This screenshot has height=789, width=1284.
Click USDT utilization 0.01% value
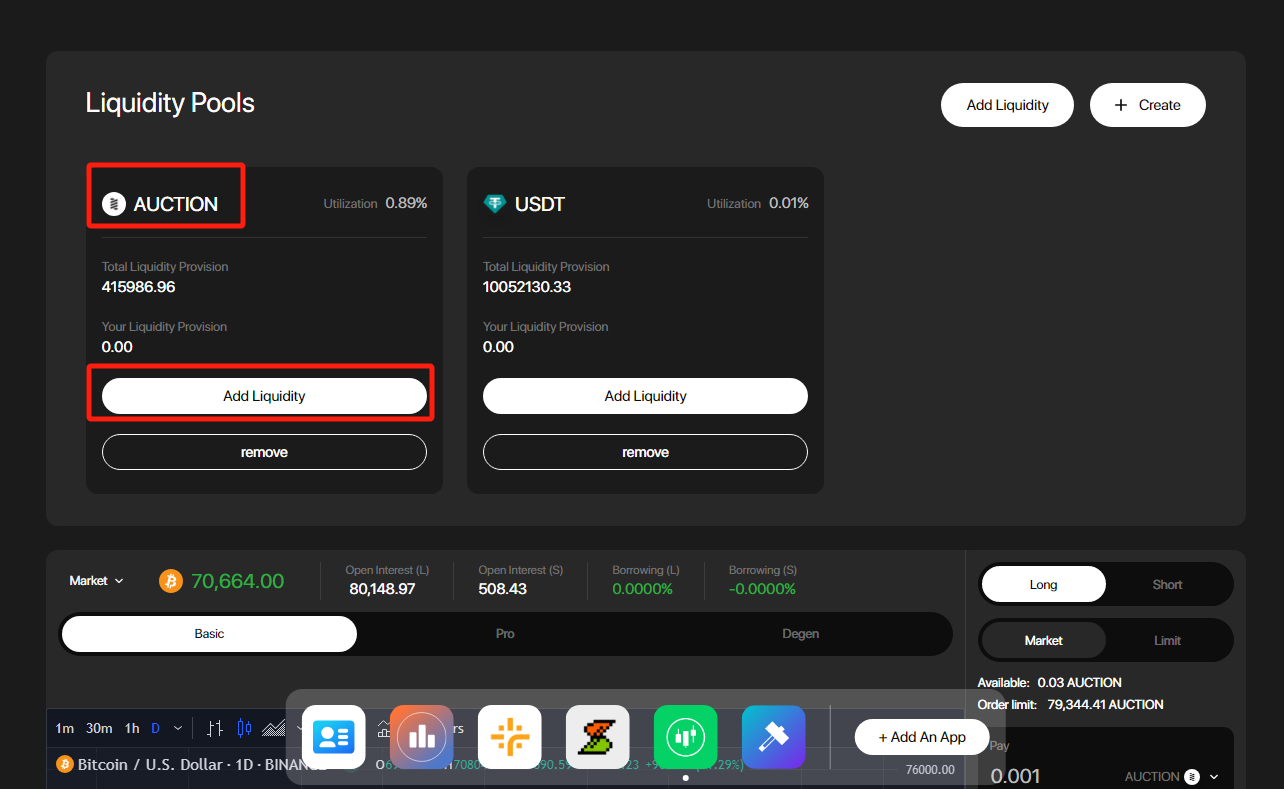click(x=788, y=203)
